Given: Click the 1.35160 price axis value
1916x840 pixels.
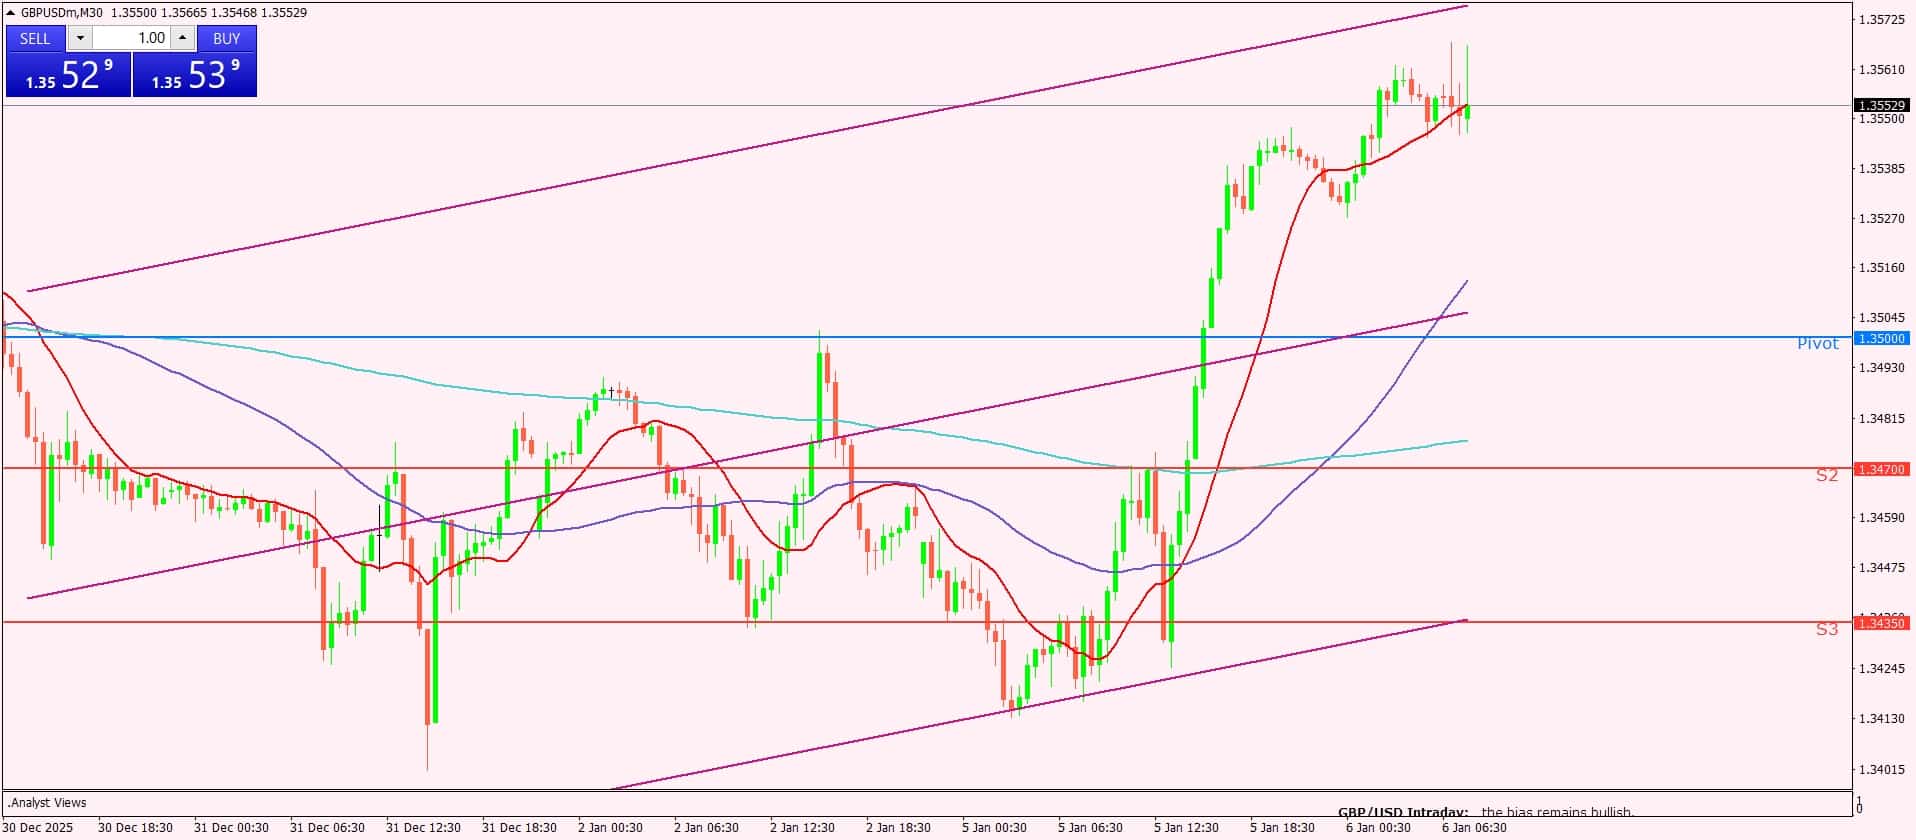Looking at the screenshot, I should click(1881, 268).
